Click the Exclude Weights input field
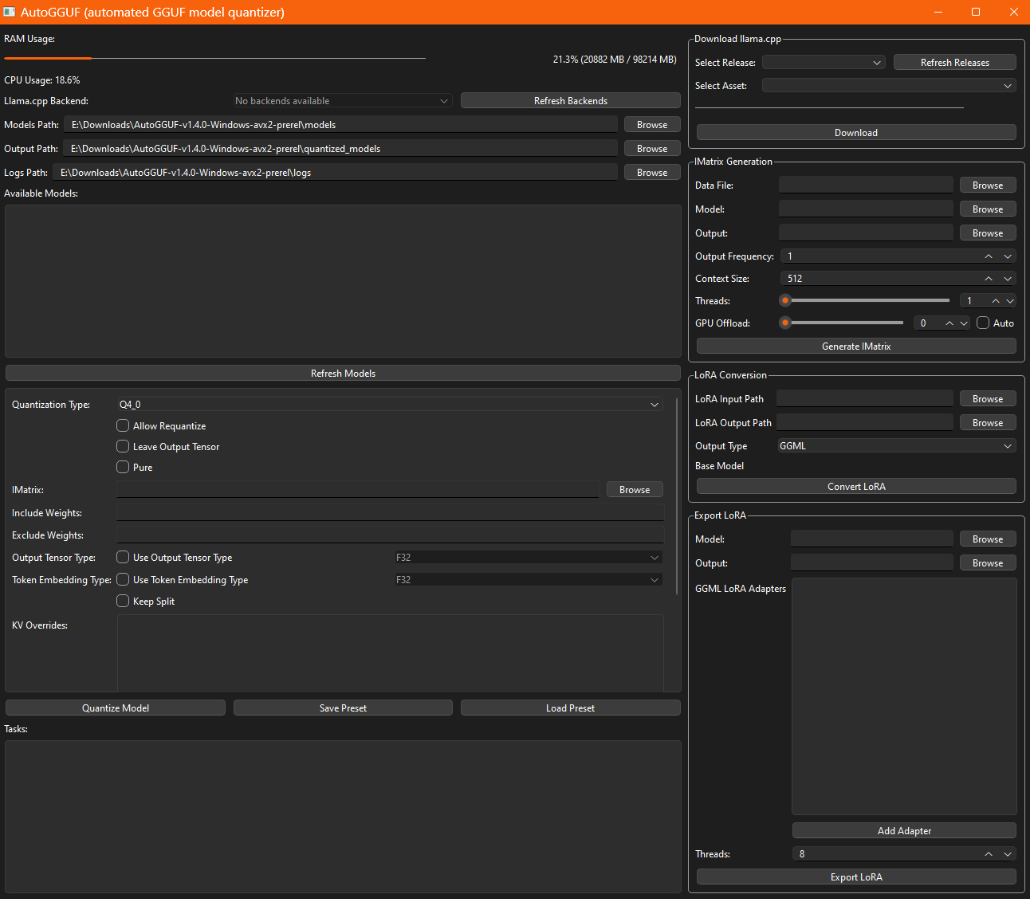 390,535
